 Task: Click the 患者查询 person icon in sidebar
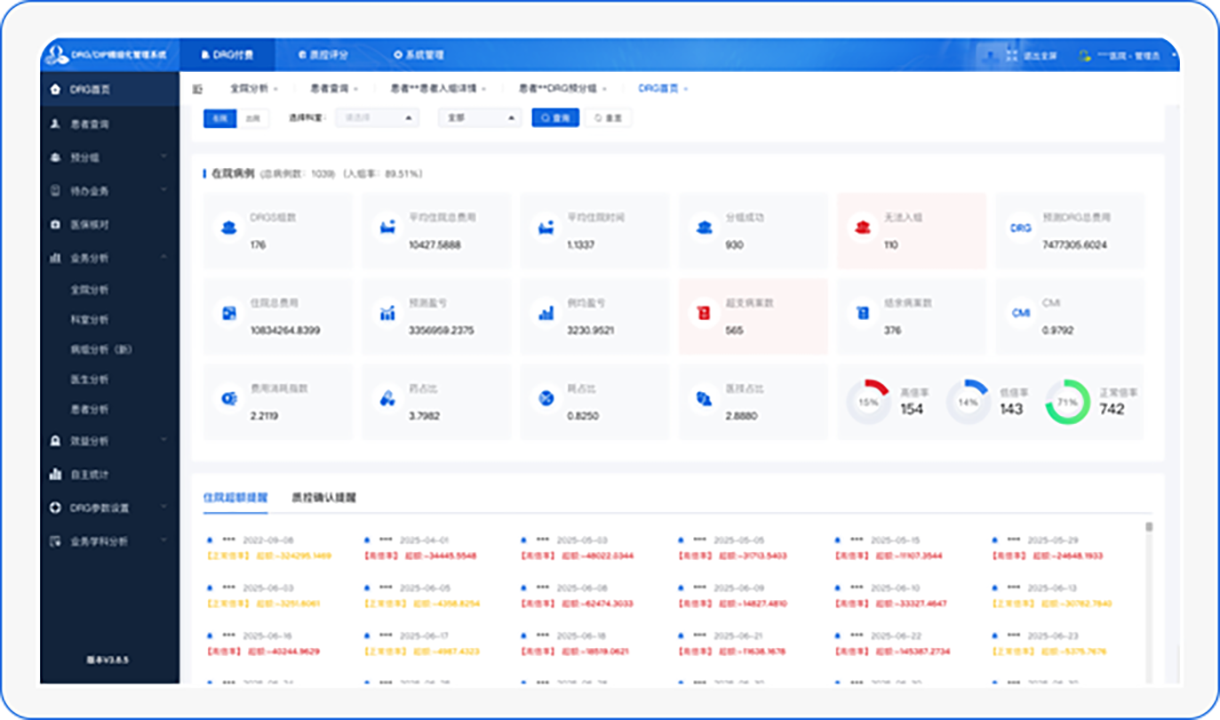click(x=55, y=124)
